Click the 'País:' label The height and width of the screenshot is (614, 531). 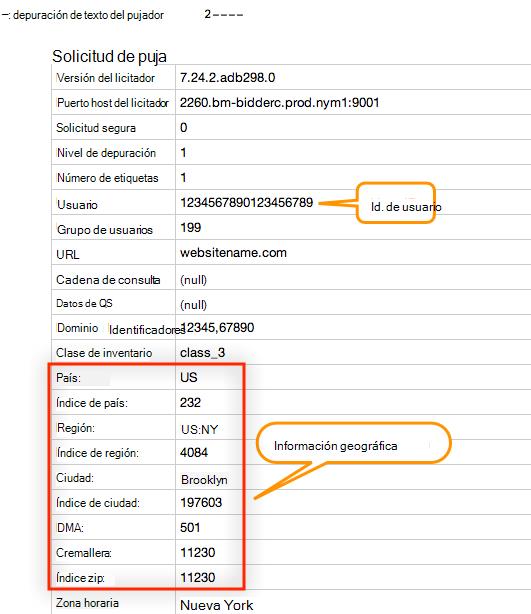tap(69, 378)
